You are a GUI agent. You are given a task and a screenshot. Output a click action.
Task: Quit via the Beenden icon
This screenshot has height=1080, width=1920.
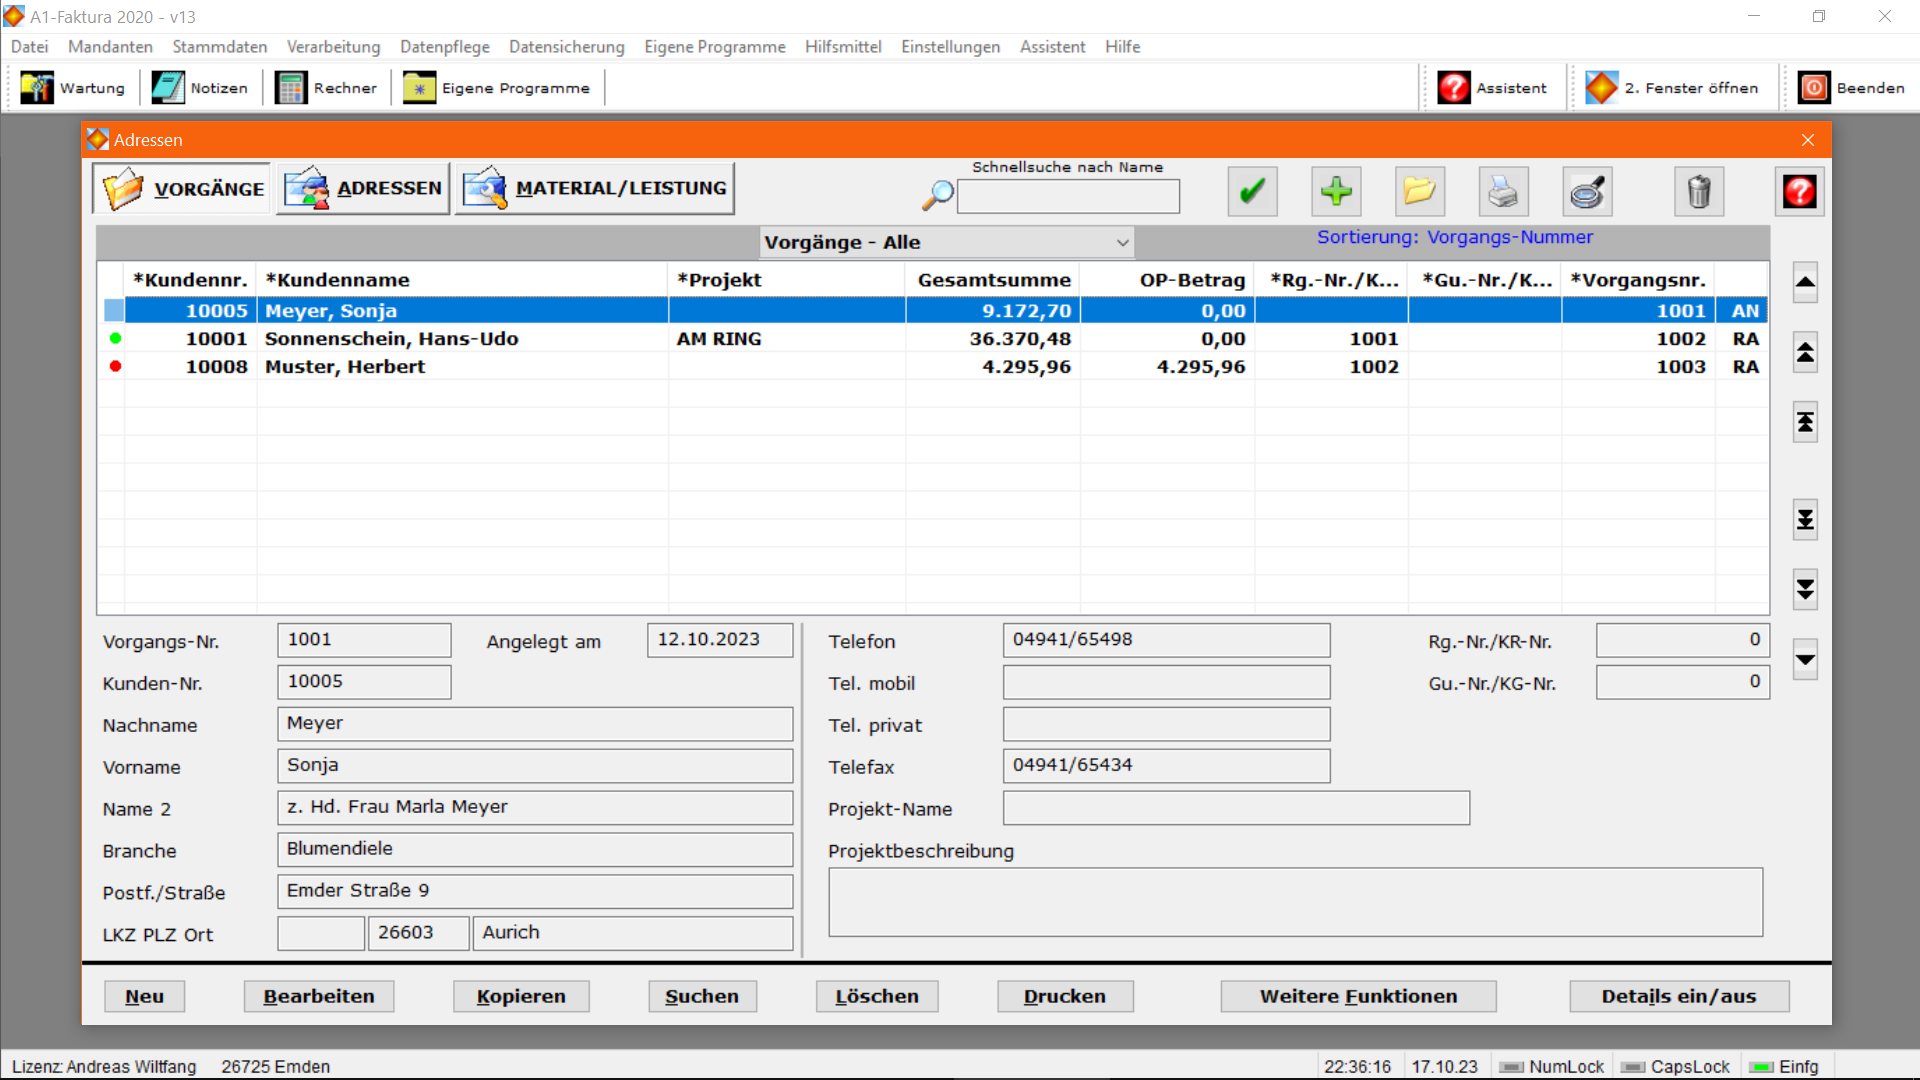click(x=1851, y=88)
